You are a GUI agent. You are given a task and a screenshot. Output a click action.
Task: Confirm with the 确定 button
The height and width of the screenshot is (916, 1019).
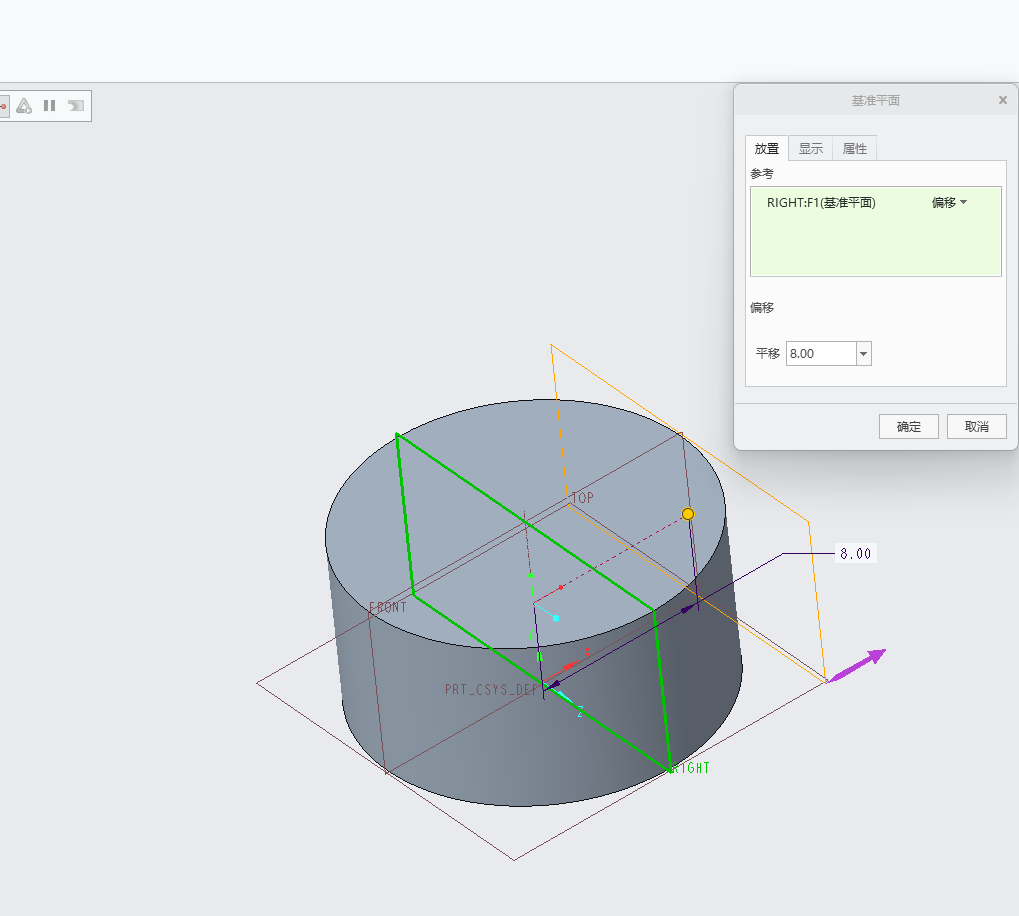[909, 427]
